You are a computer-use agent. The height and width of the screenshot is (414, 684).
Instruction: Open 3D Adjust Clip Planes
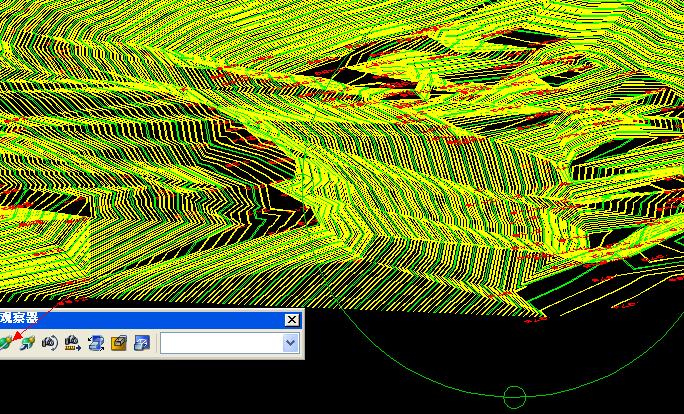tap(96, 343)
